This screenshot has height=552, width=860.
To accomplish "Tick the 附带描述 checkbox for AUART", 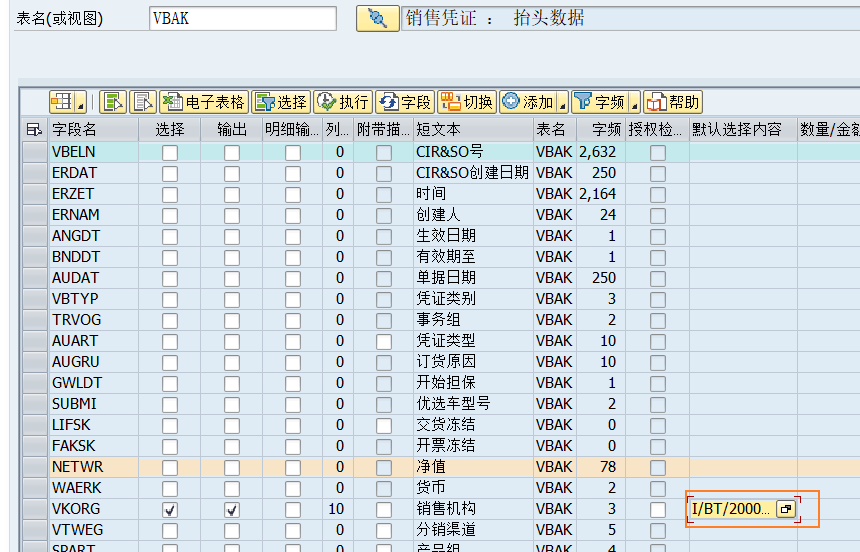I will pos(384,341).
